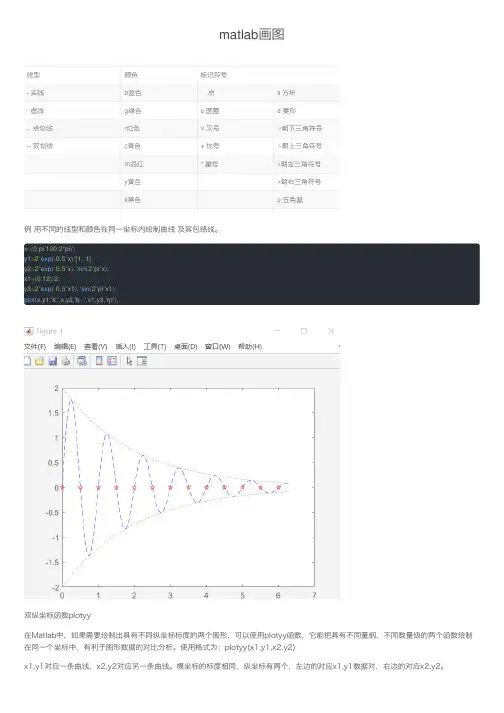Open the 窗口(W) menu
Image resolution: width=504 pixels, height=713 pixels.
point(217,346)
